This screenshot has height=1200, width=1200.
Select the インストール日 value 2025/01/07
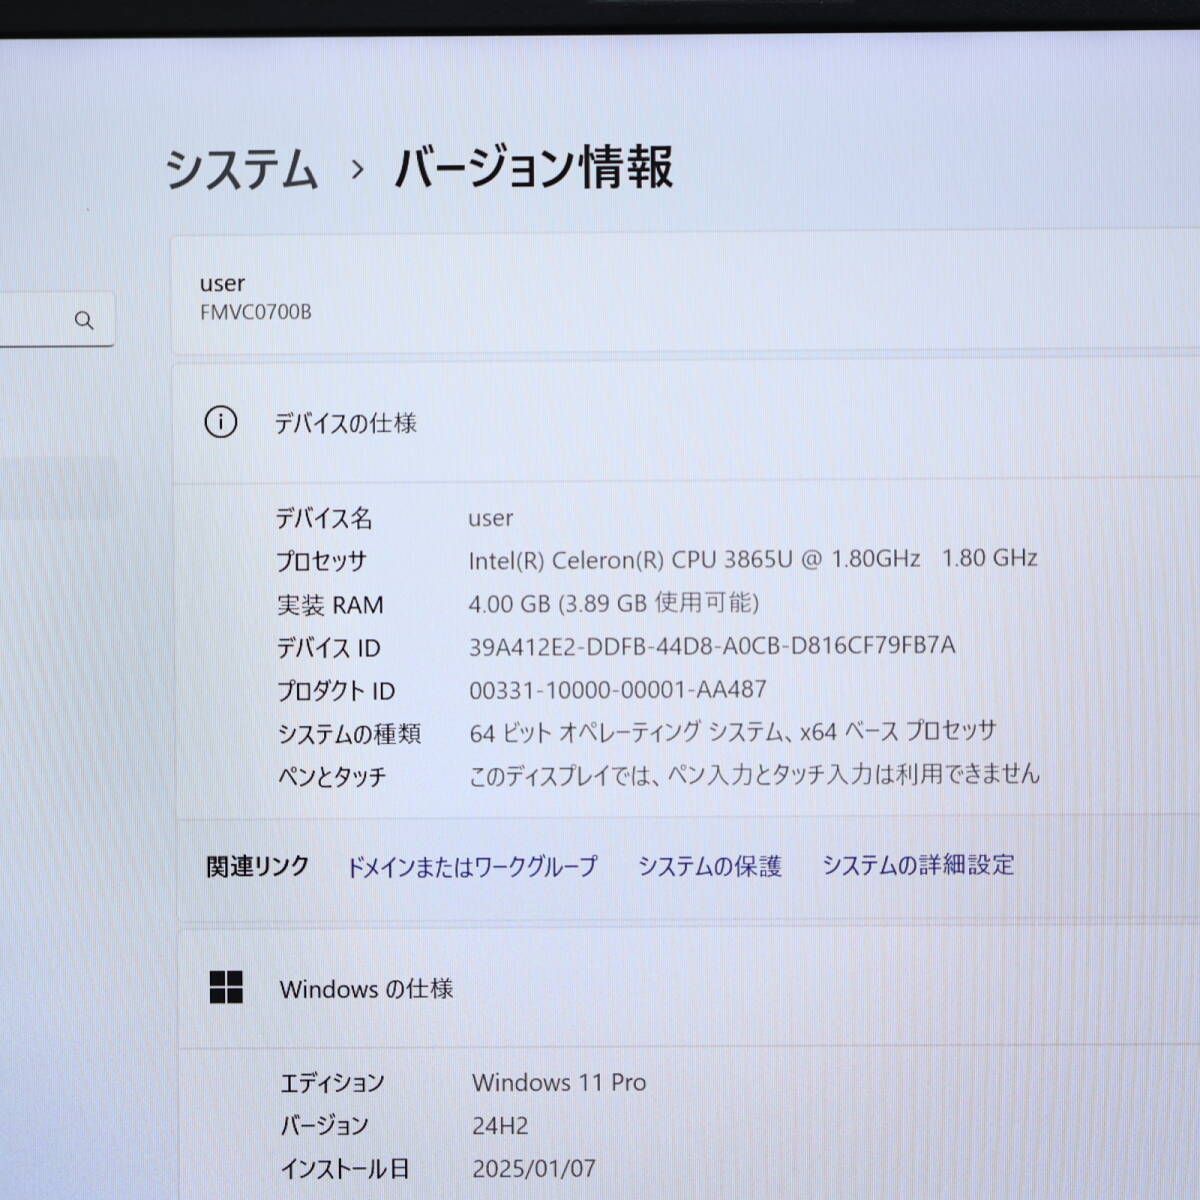[x=534, y=1168]
